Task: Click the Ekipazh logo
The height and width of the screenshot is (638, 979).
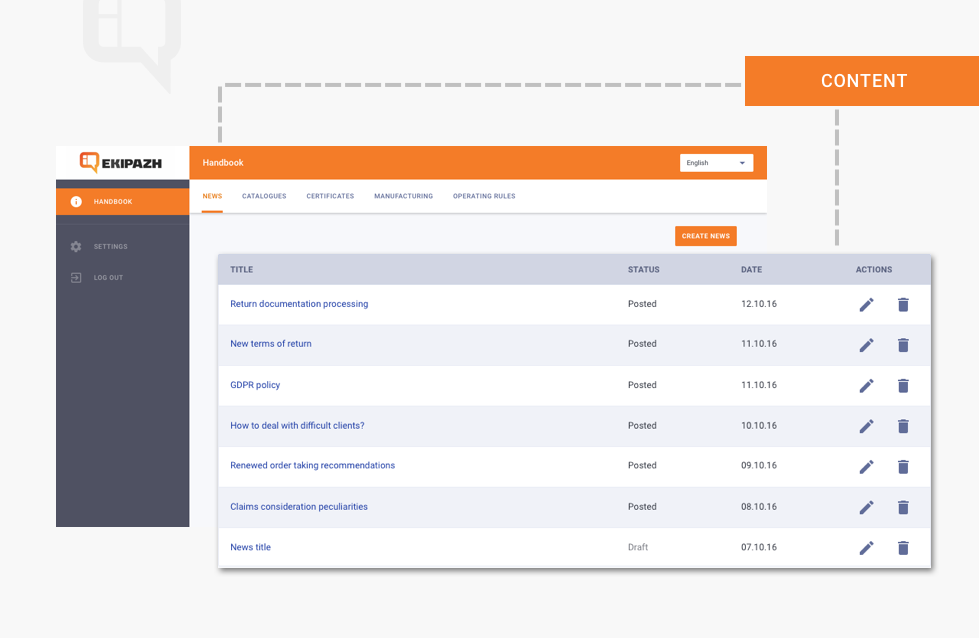Action: (122, 162)
